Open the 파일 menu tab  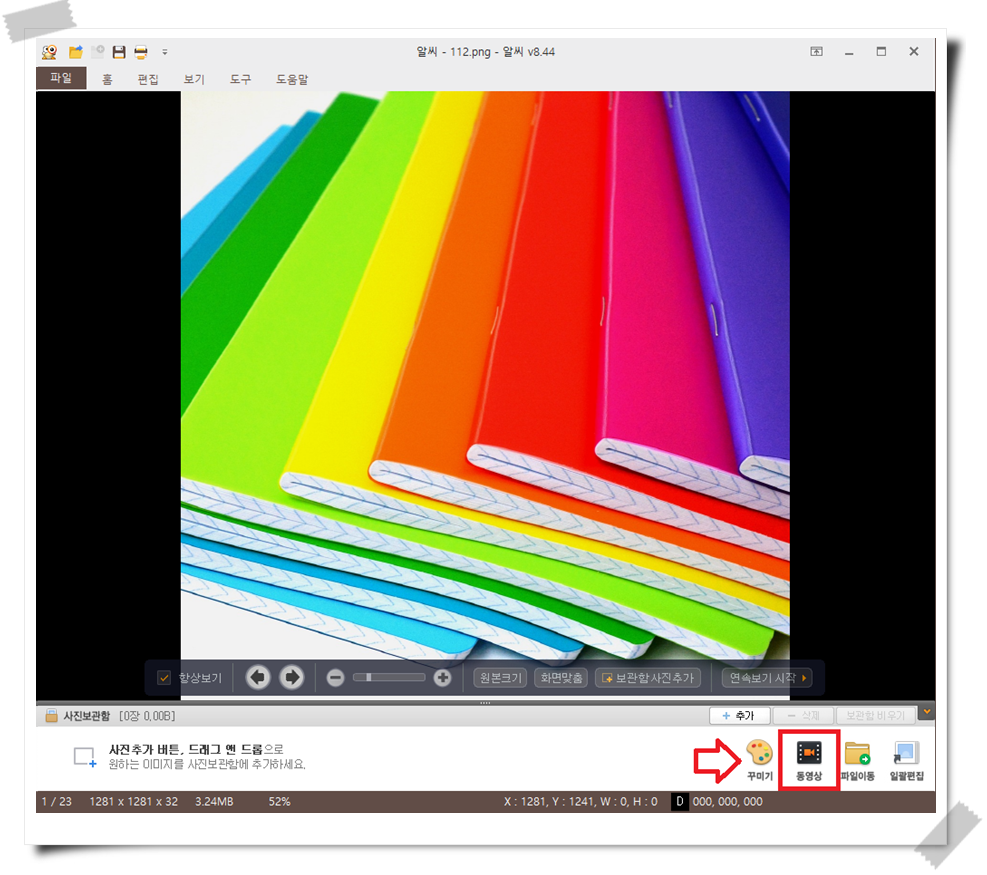point(61,78)
